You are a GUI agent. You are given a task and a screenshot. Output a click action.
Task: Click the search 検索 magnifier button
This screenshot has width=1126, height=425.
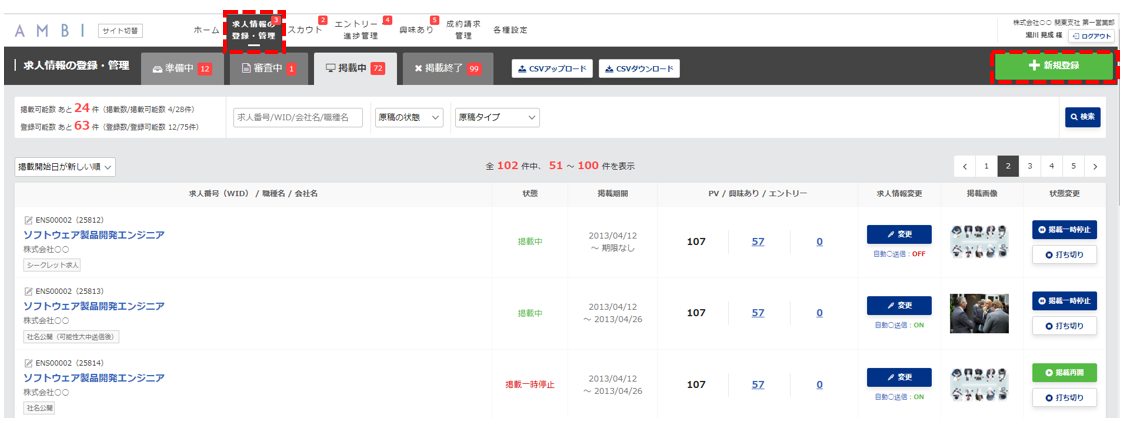[1082, 116]
